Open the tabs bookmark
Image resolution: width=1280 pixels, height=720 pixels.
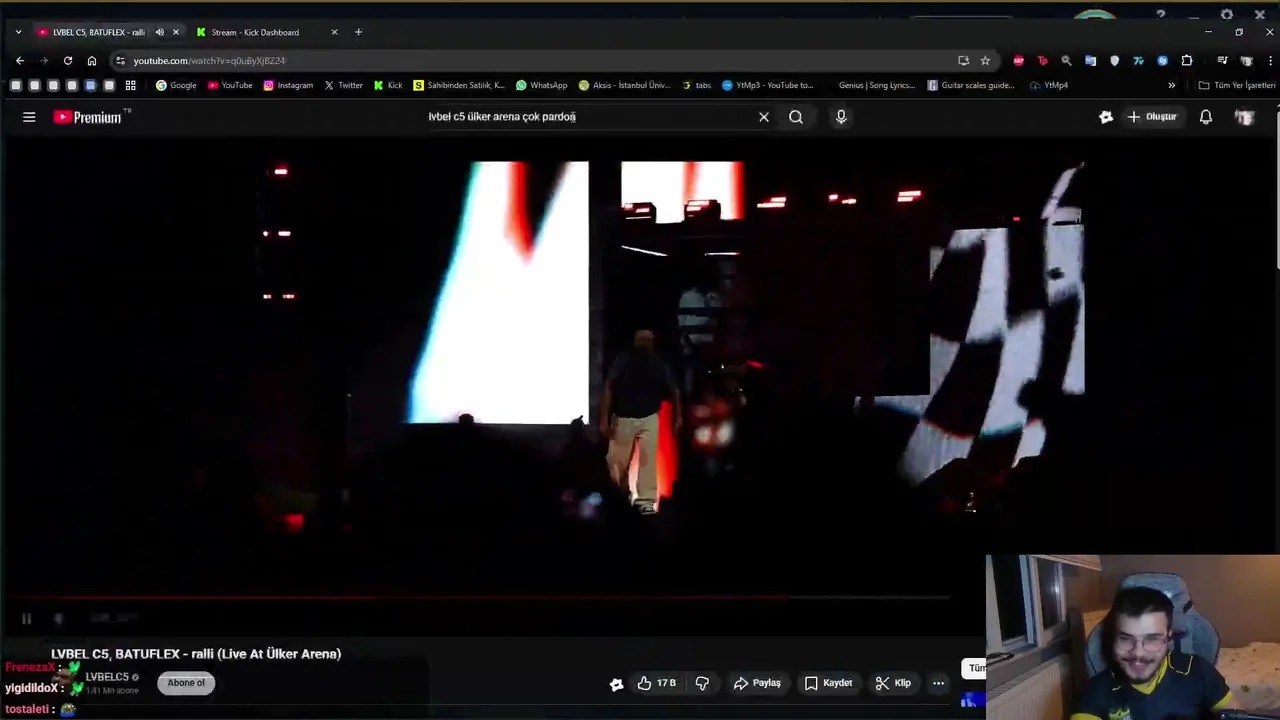[697, 85]
